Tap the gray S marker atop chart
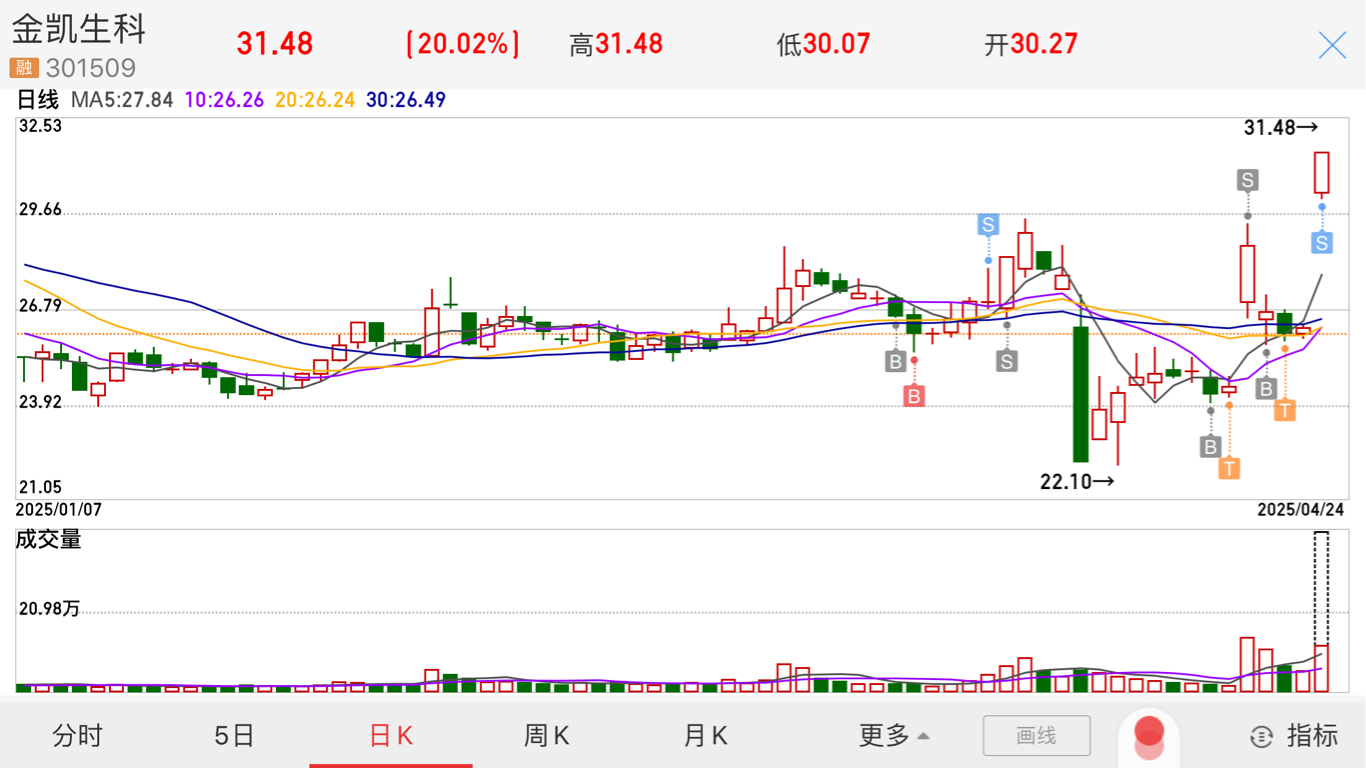 (x=1247, y=180)
